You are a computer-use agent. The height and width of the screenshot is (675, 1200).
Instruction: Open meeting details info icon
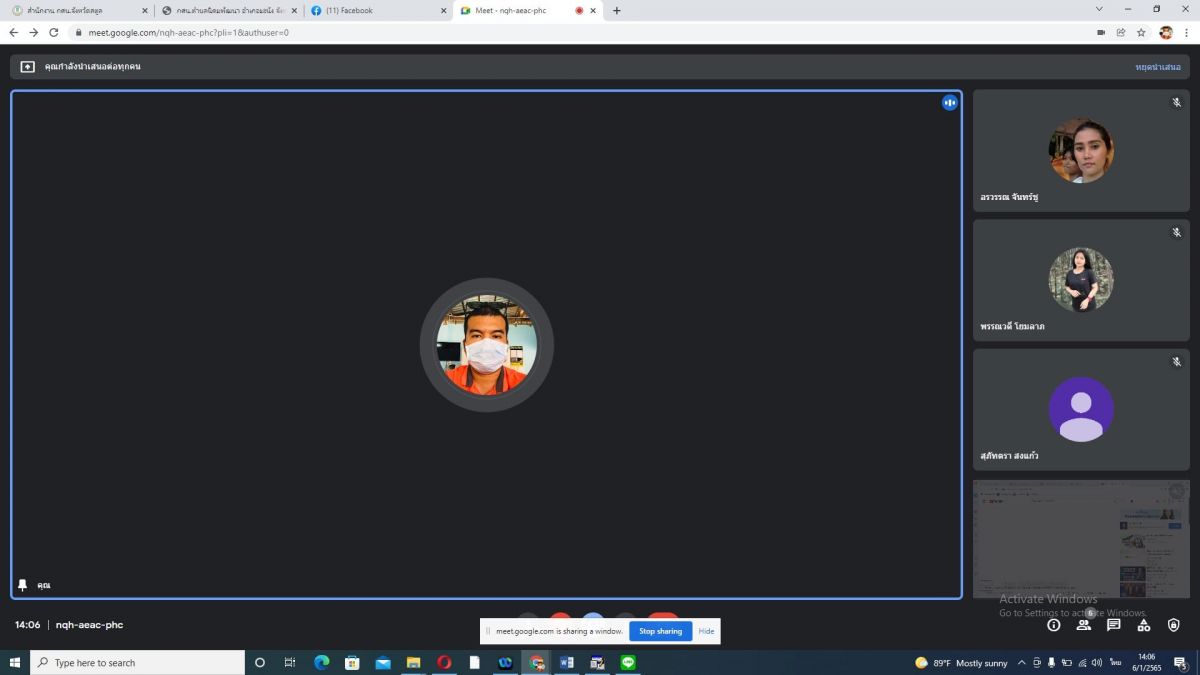(x=1053, y=625)
